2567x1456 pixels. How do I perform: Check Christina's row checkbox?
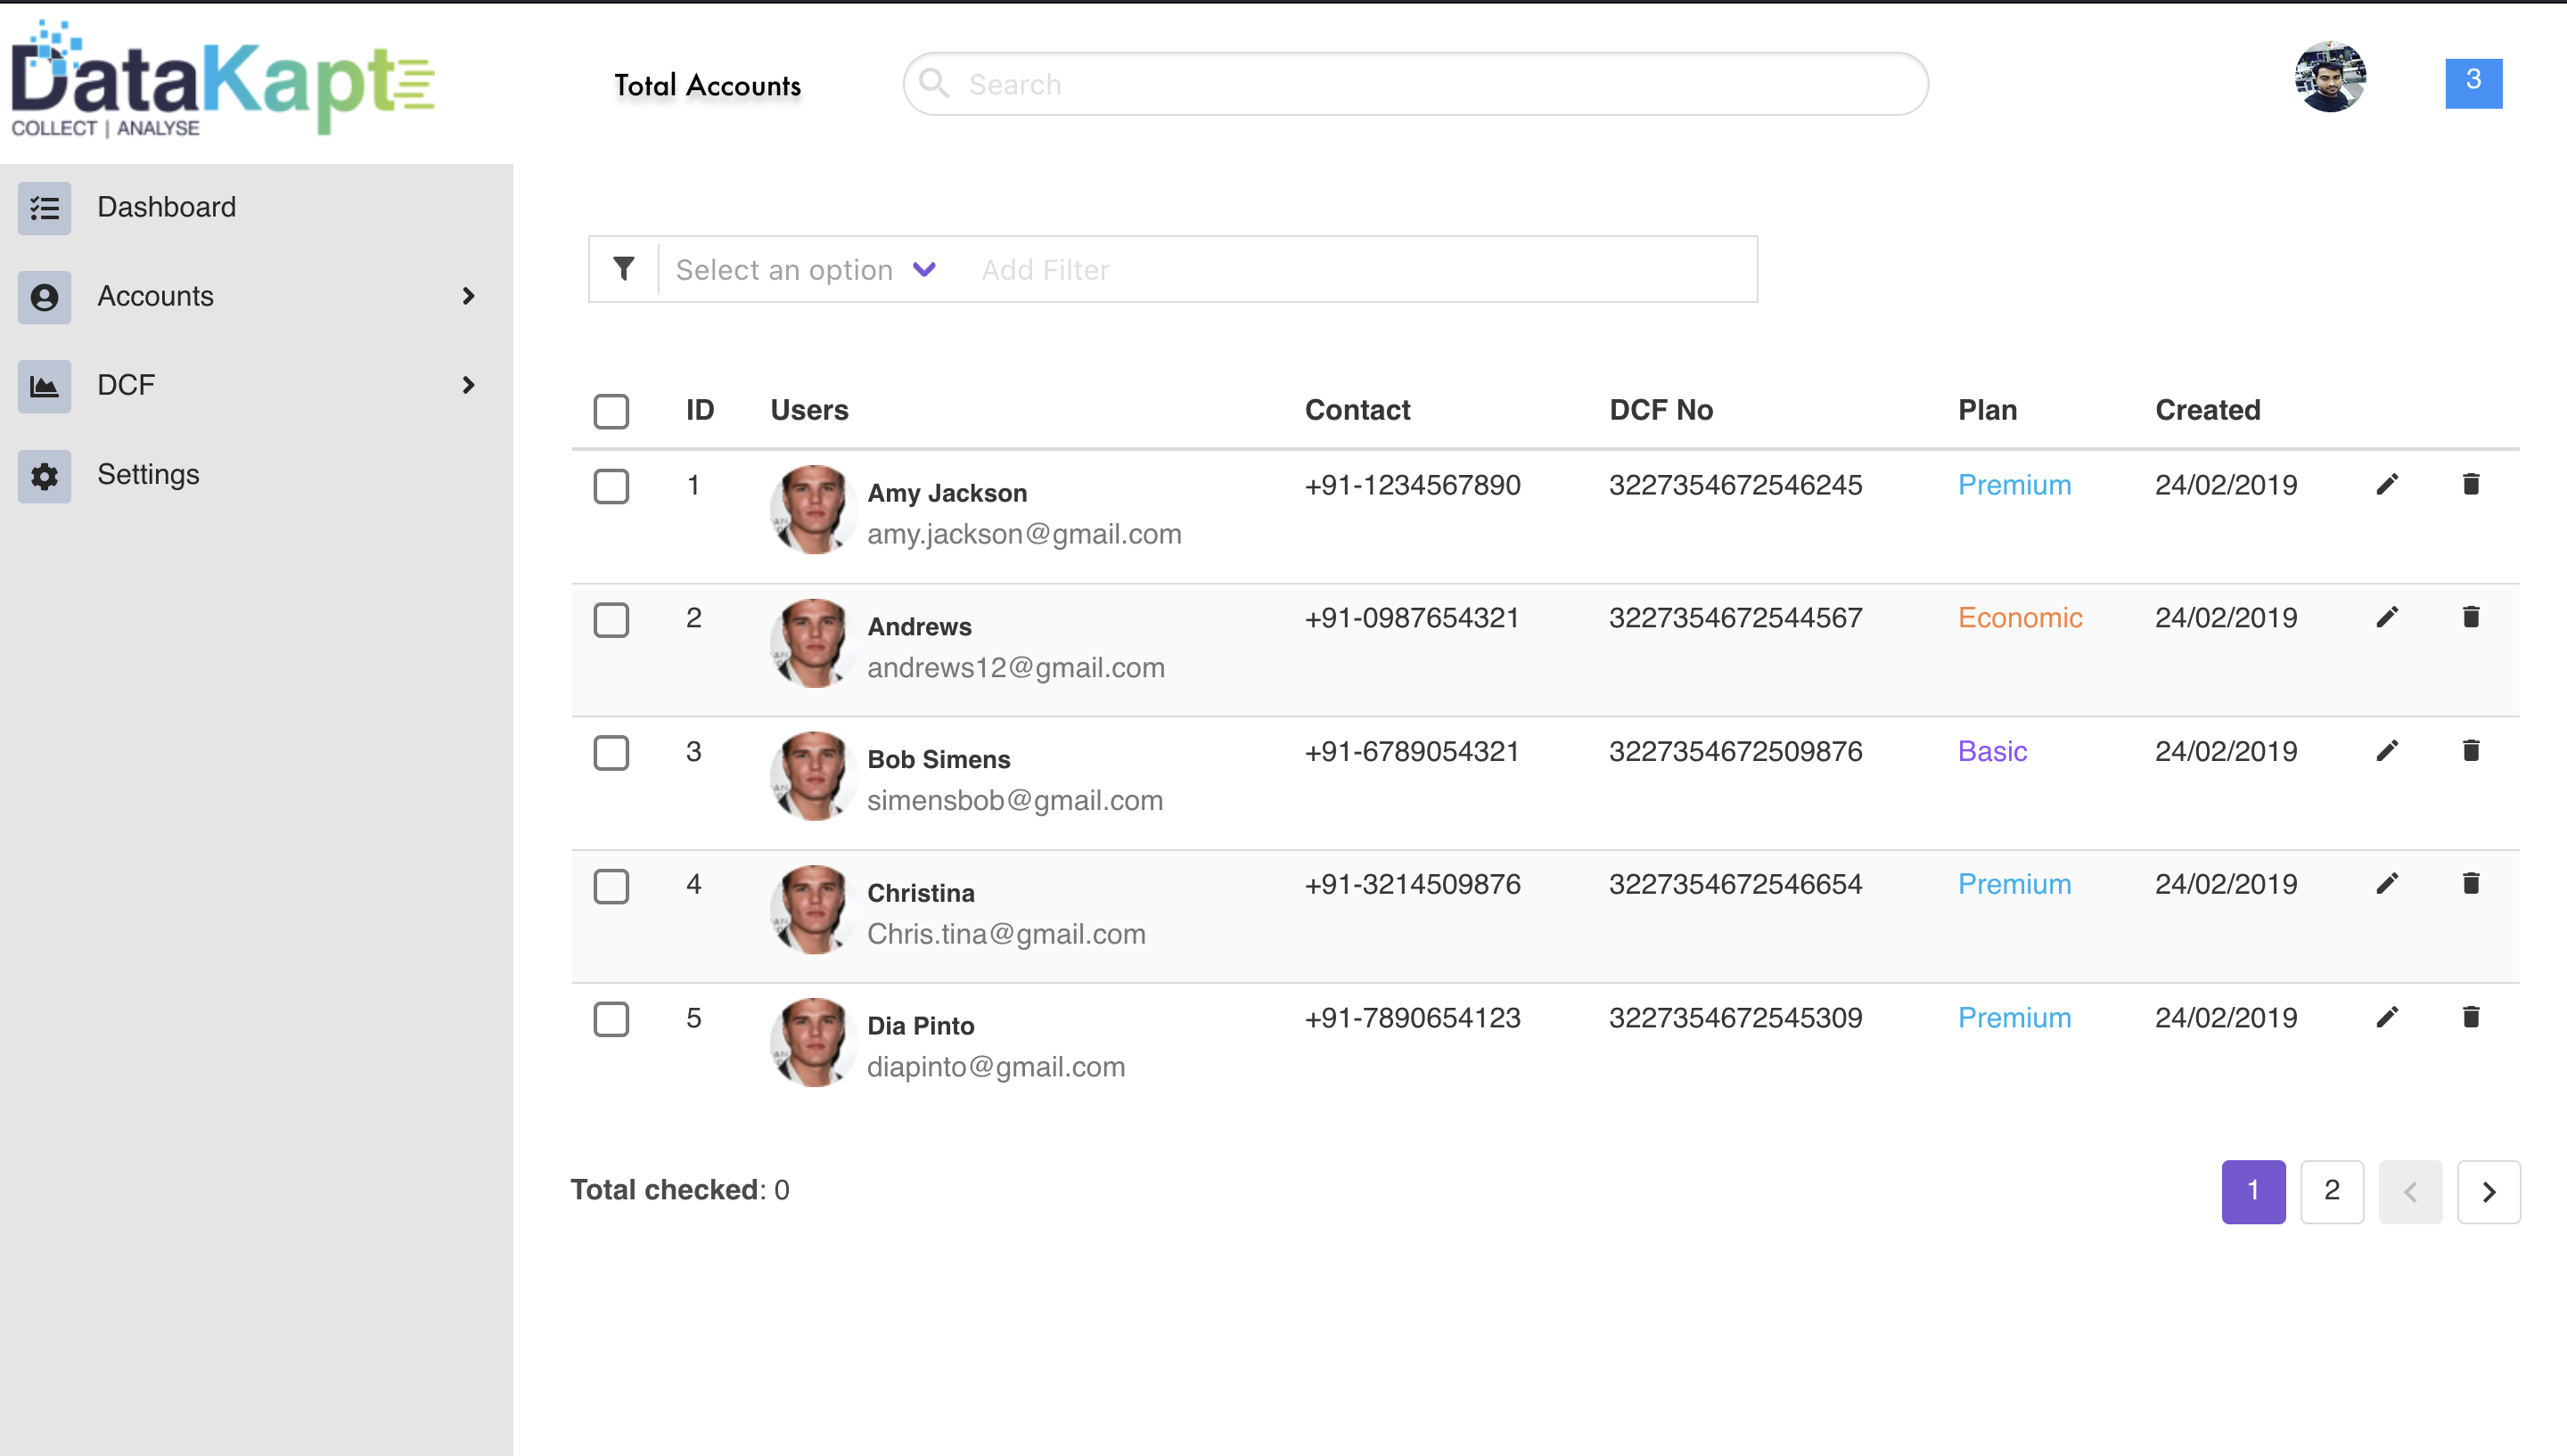(611, 886)
